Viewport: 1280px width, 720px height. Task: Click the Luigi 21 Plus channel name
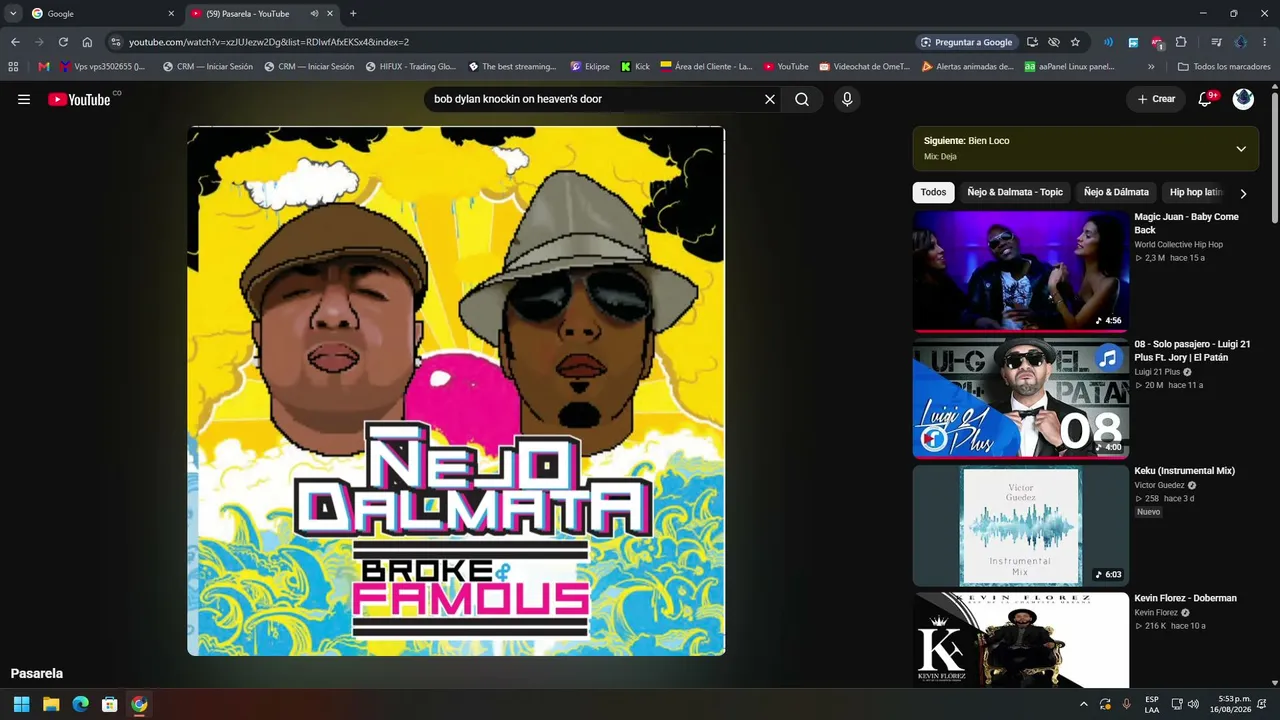[1157, 372]
